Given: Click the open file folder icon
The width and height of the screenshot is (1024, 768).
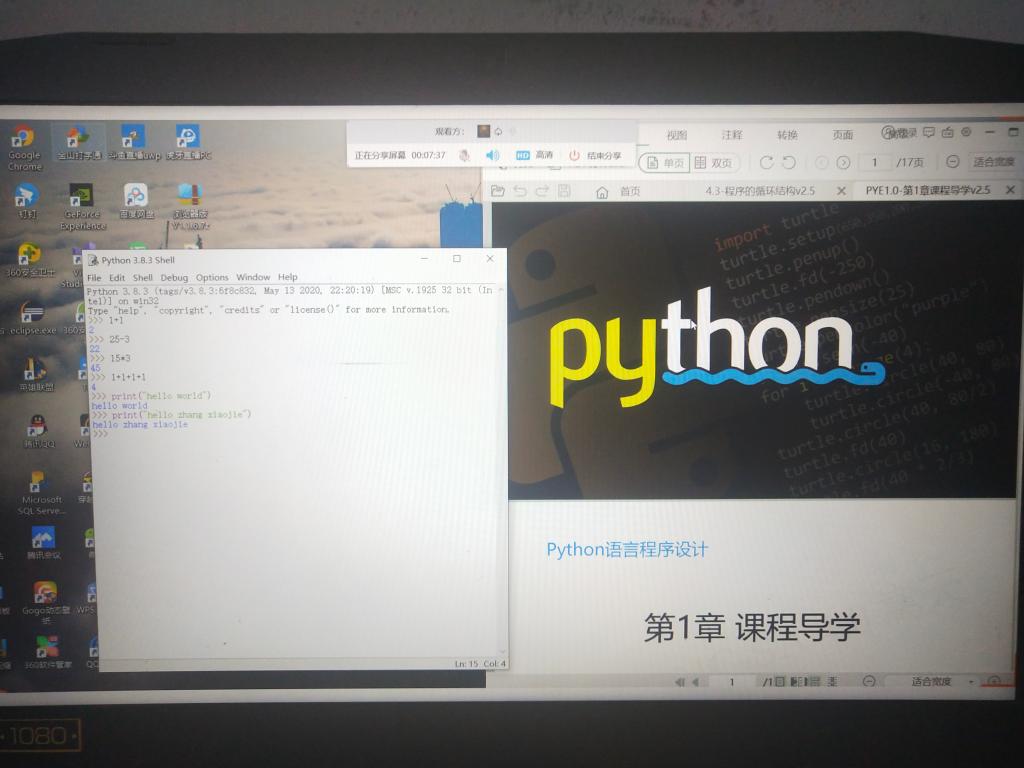Looking at the screenshot, I should [x=498, y=191].
